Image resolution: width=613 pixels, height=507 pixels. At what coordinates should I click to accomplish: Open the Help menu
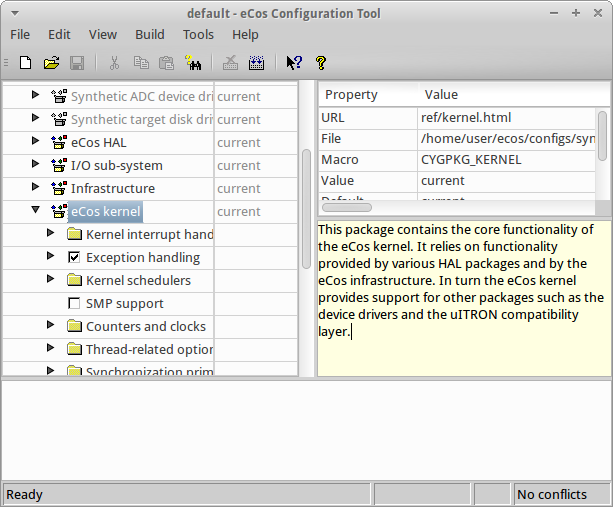(245, 35)
